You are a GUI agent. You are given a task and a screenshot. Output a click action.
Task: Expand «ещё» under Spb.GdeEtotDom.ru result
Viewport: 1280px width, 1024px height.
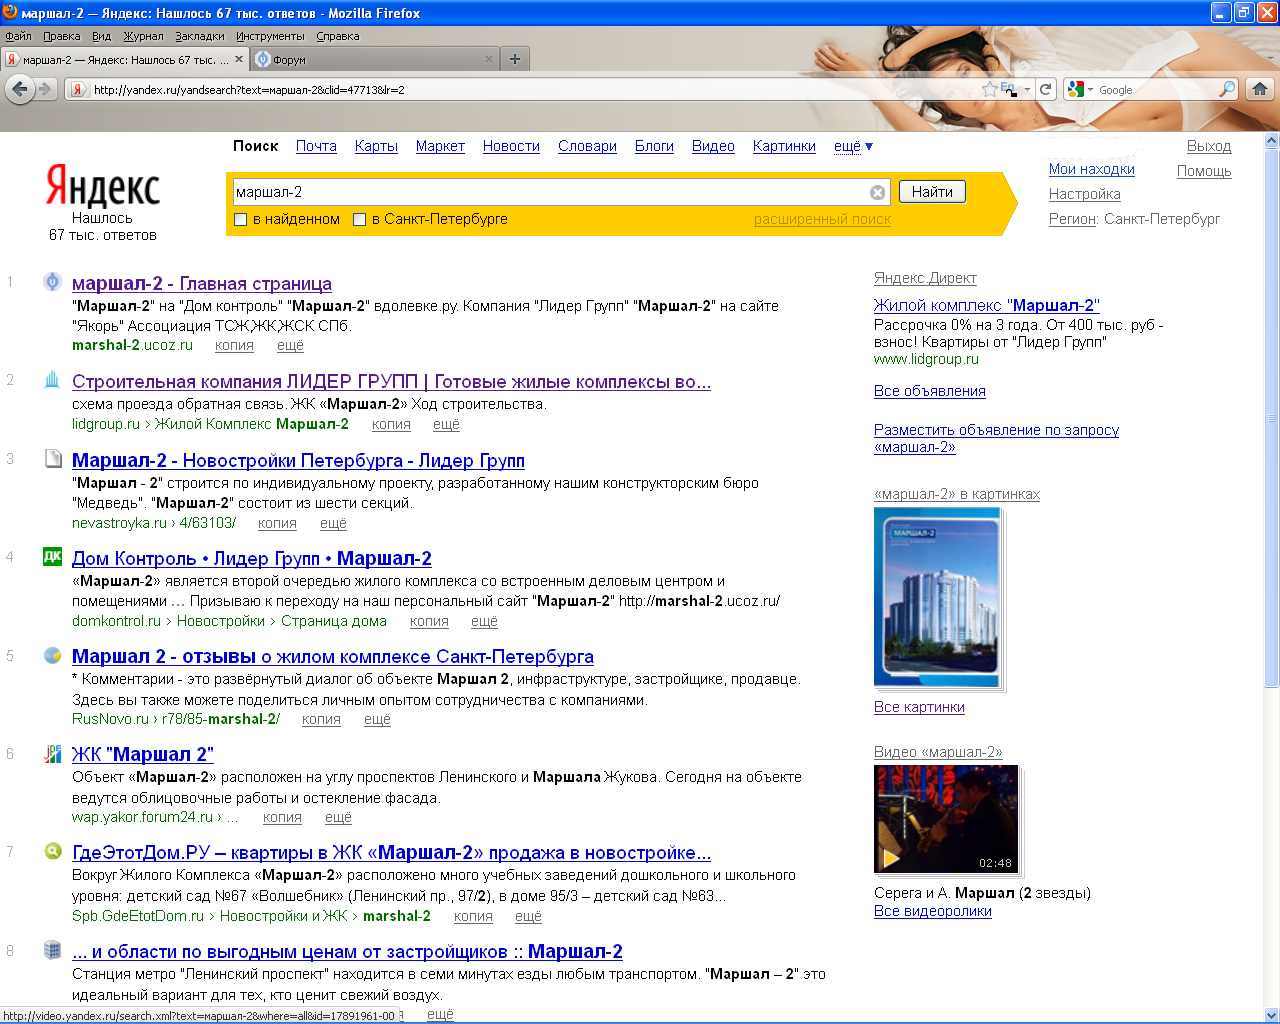click(x=528, y=916)
